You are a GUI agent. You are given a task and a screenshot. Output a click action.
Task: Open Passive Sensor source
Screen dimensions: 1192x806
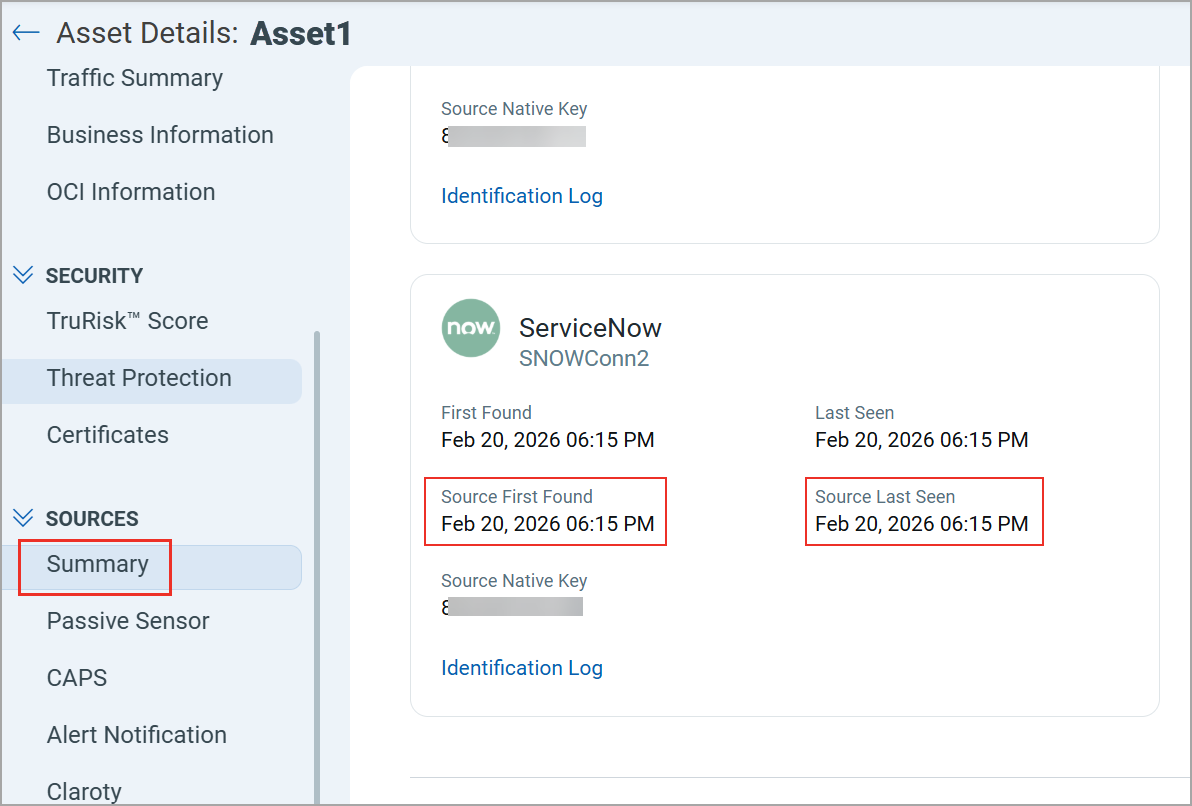click(128, 621)
